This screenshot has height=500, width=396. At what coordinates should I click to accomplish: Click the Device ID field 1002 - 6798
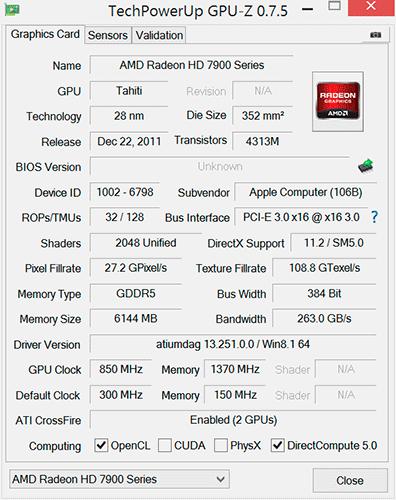coord(125,192)
